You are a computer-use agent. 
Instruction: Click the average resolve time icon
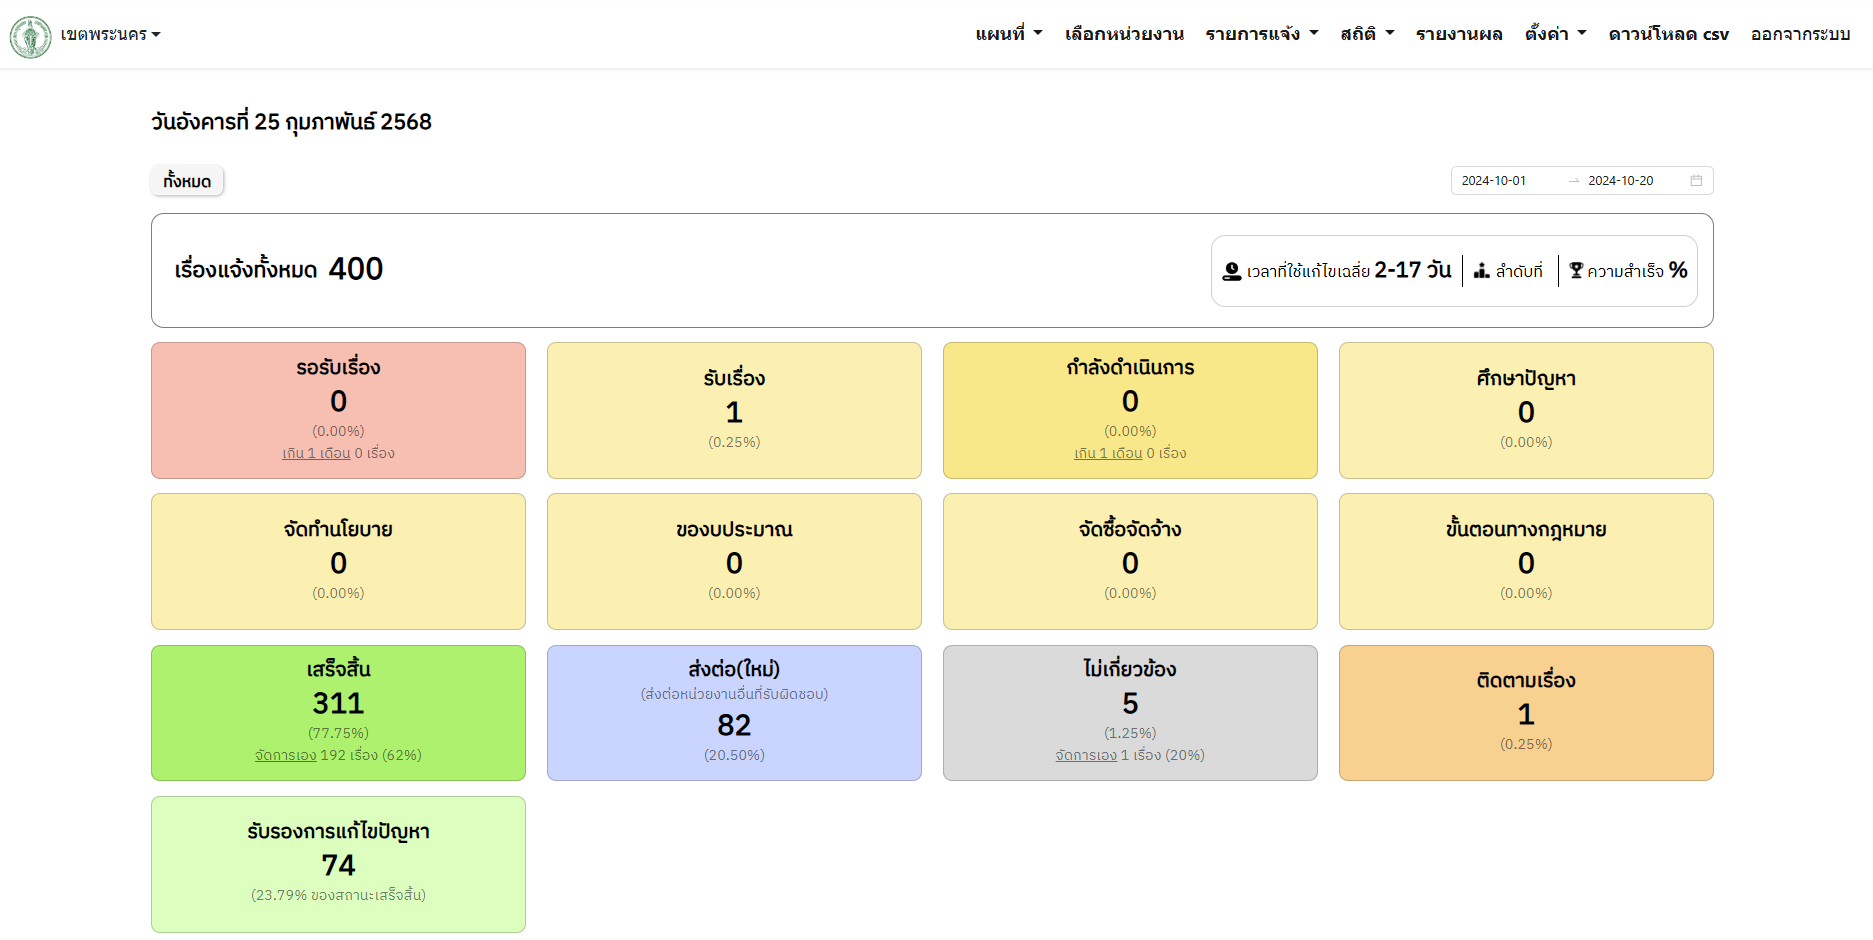pyautogui.click(x=1232, y=271)
